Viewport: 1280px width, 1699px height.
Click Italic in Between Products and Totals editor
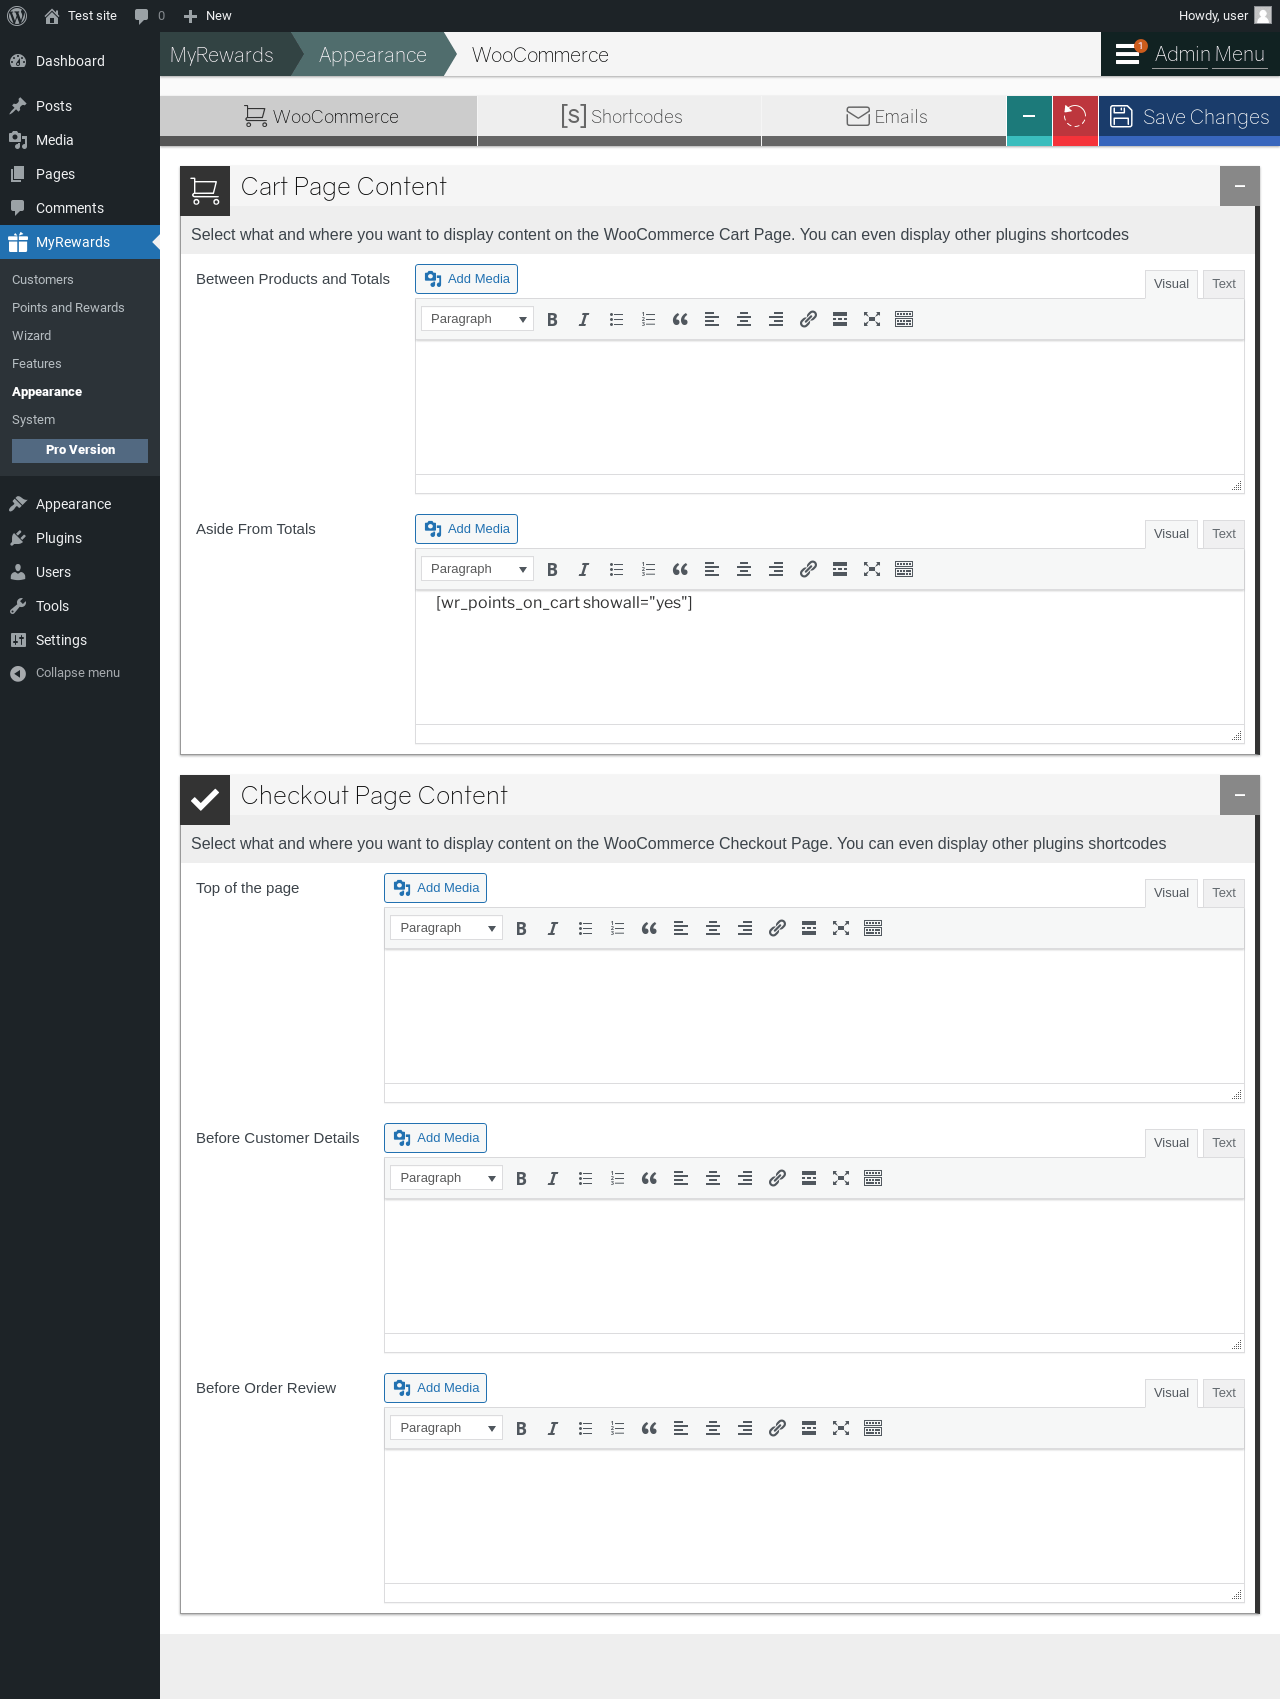[584, 319]
